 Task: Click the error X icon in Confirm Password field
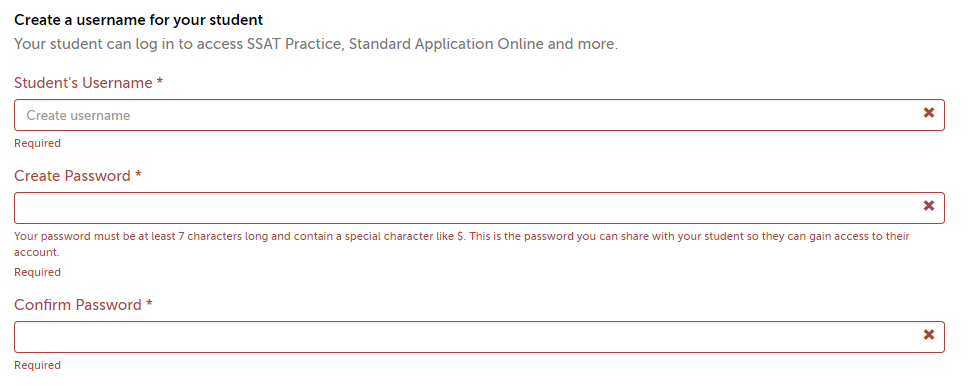point(929,335)
